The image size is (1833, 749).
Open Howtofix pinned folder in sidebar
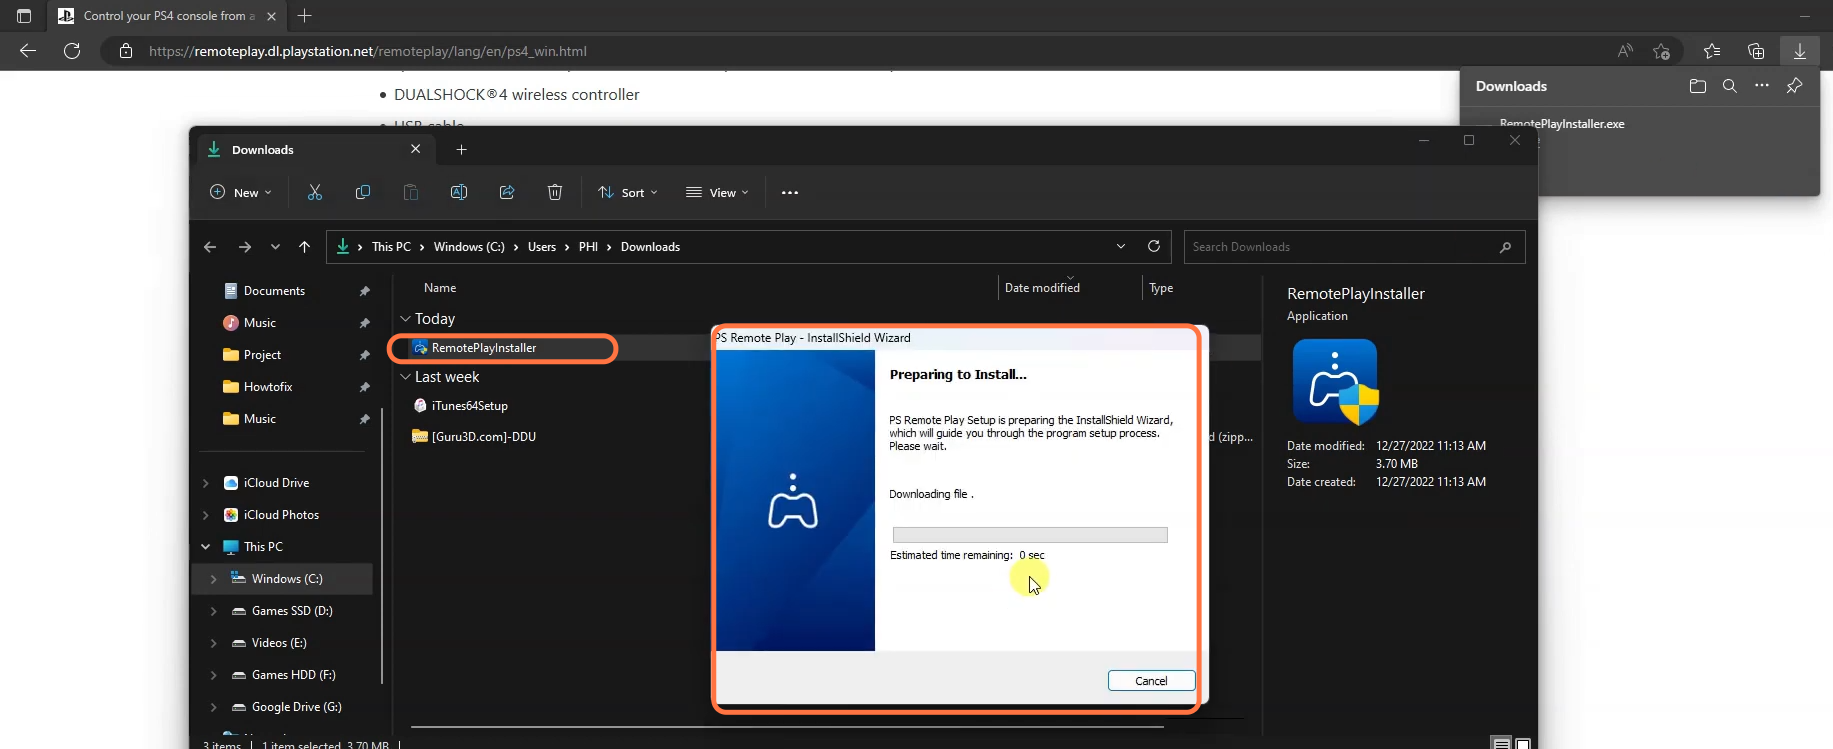[268, 387]
